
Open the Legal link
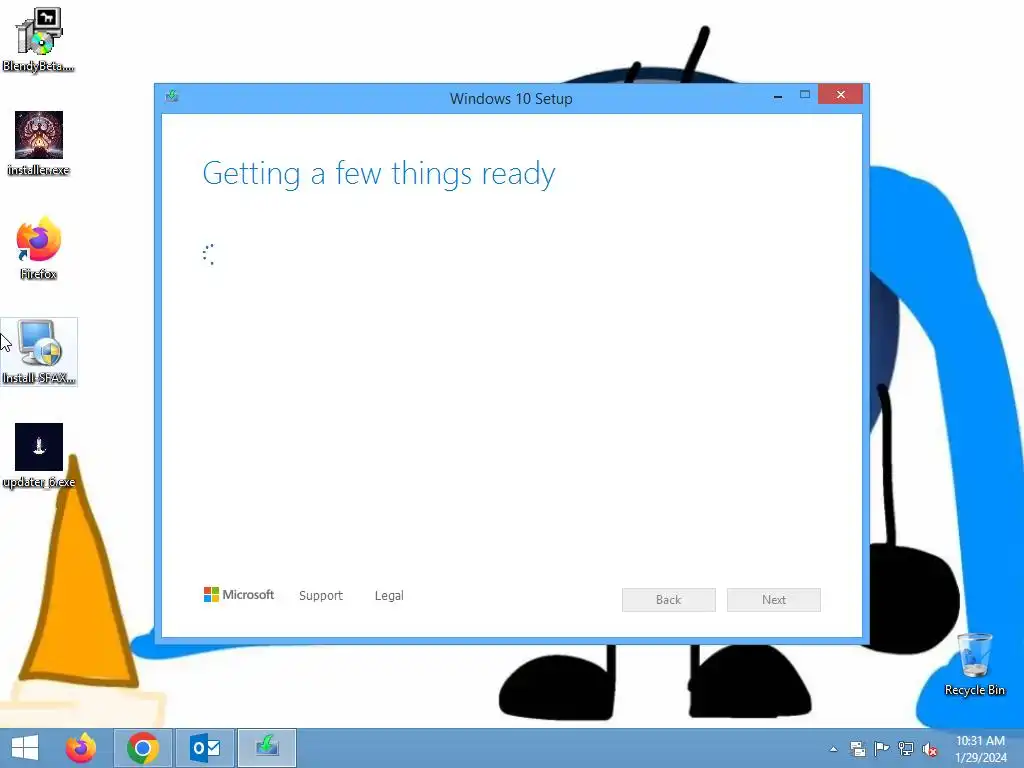point(389,596)
